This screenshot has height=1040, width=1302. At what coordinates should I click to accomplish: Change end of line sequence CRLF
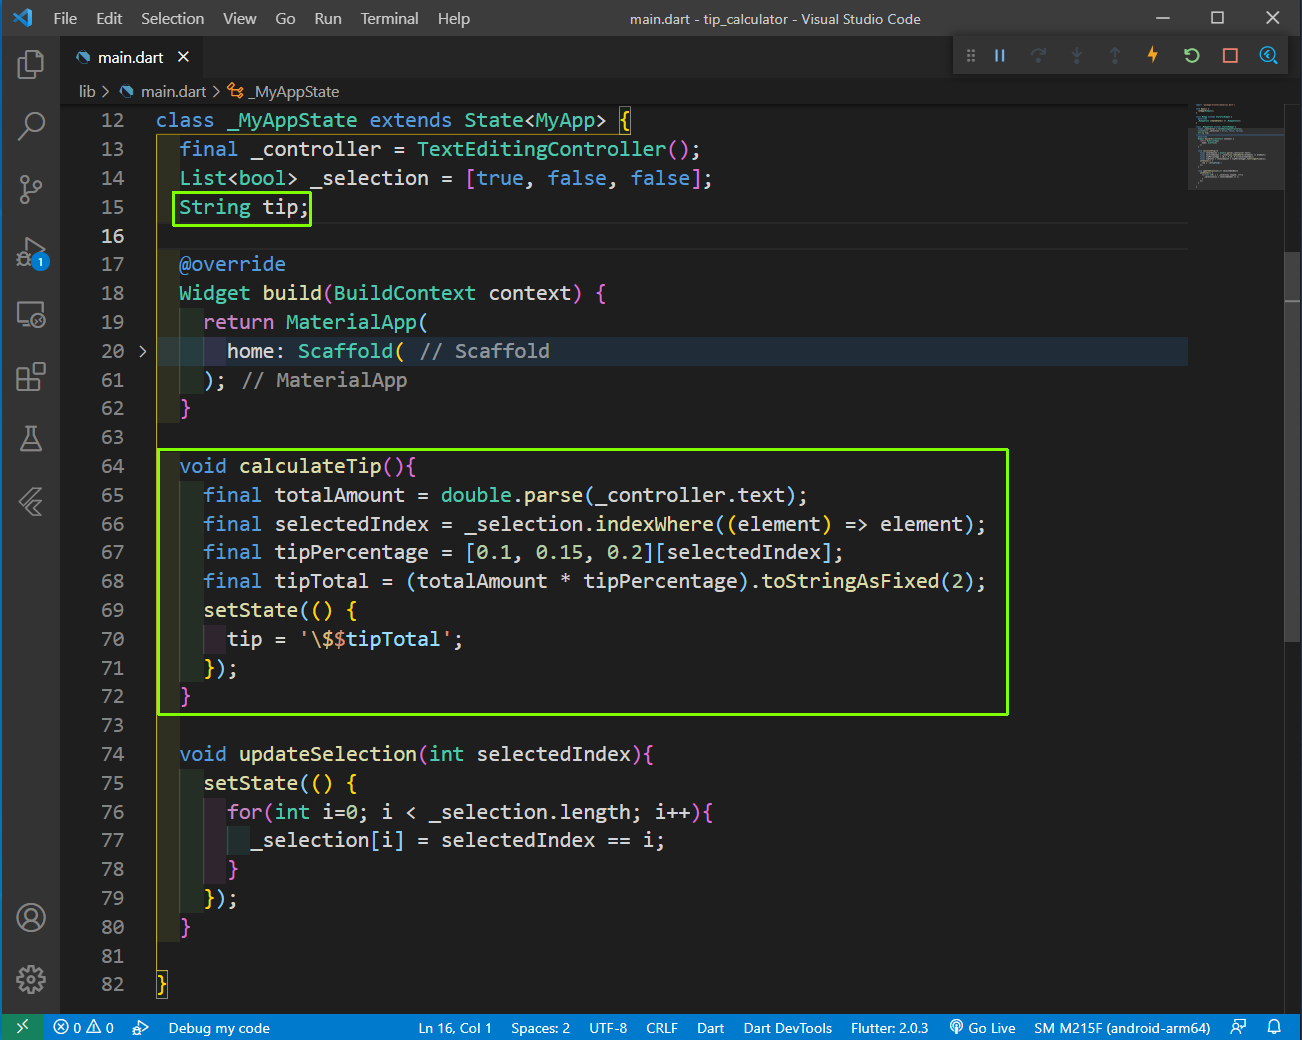coord(662,1028)
